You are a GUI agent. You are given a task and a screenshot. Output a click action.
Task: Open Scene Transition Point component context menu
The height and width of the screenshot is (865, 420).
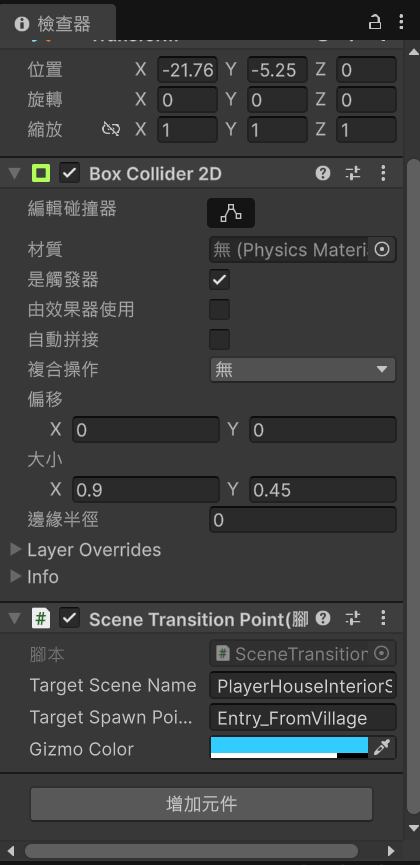coord(383,618)
